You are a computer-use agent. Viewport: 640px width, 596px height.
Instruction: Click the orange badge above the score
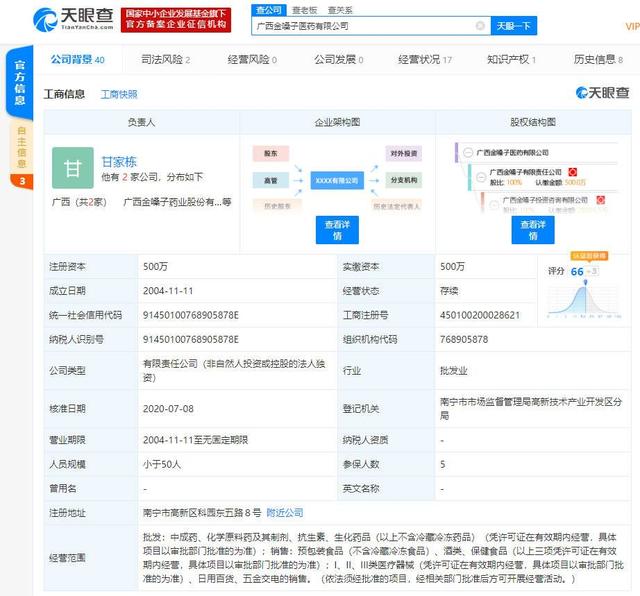(x=589, y=256)
